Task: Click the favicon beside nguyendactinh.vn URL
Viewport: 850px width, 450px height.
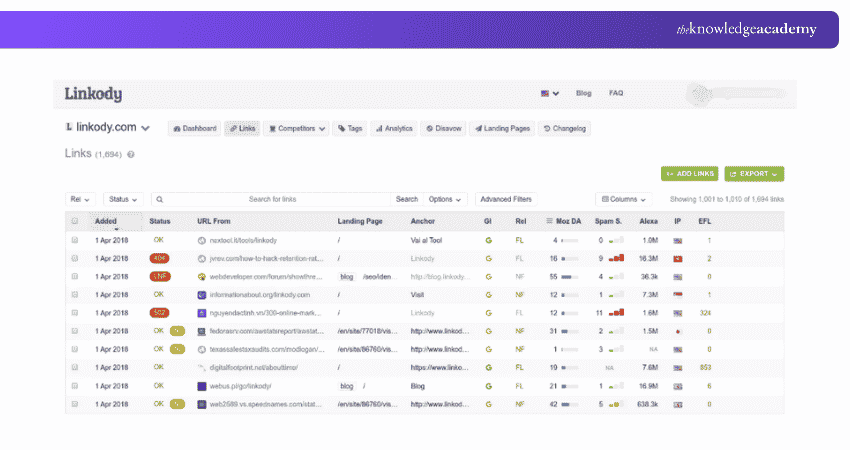Action: click(x=202, y=313)
